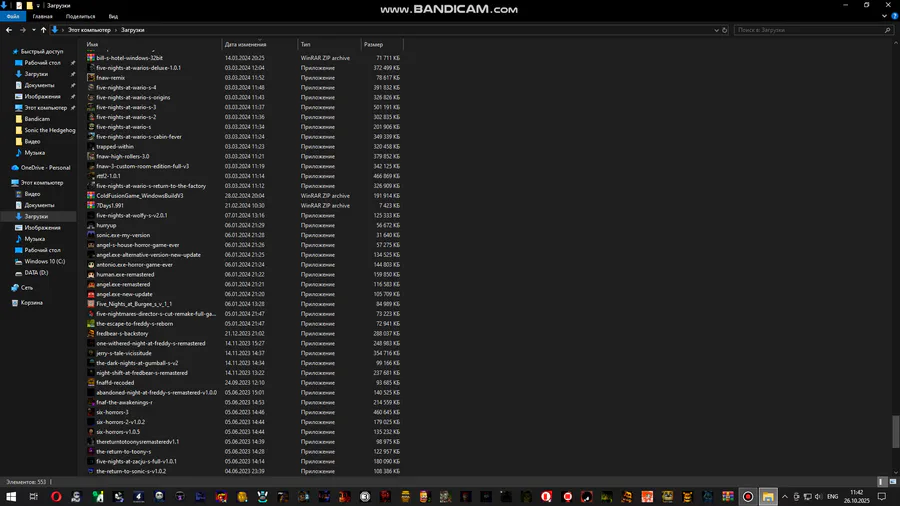
Task: Click Загрузки breadcrumb in address bar
Action: (133, 30)
